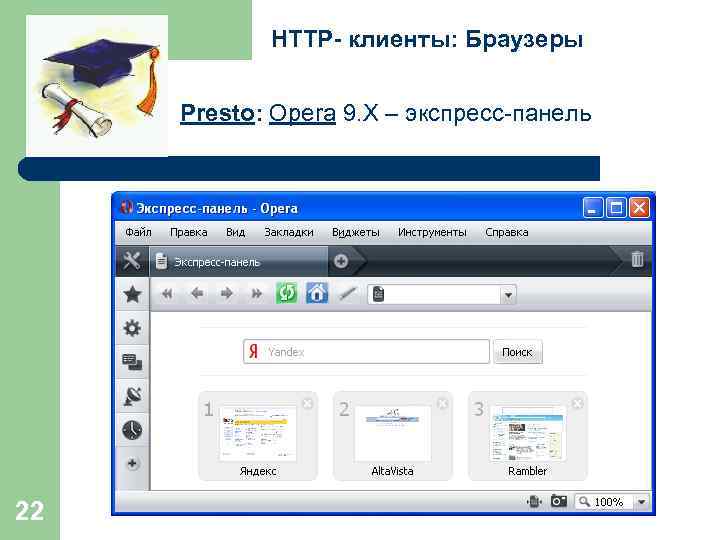720x540 pixels.
Task: Go back one page
Action: (x=197, y=294)
